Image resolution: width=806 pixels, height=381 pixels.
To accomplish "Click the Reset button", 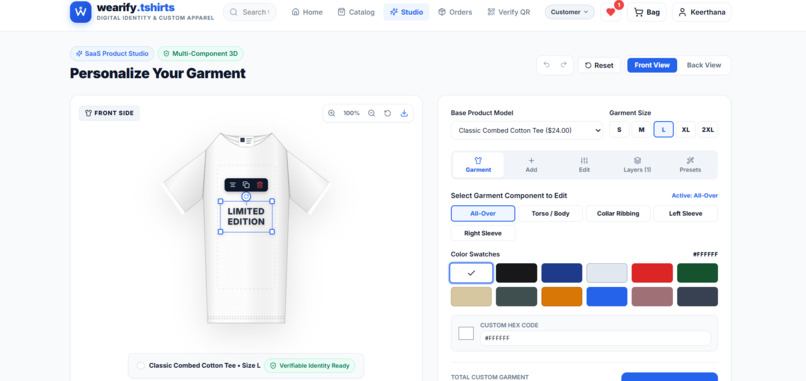I will [599, 65].
